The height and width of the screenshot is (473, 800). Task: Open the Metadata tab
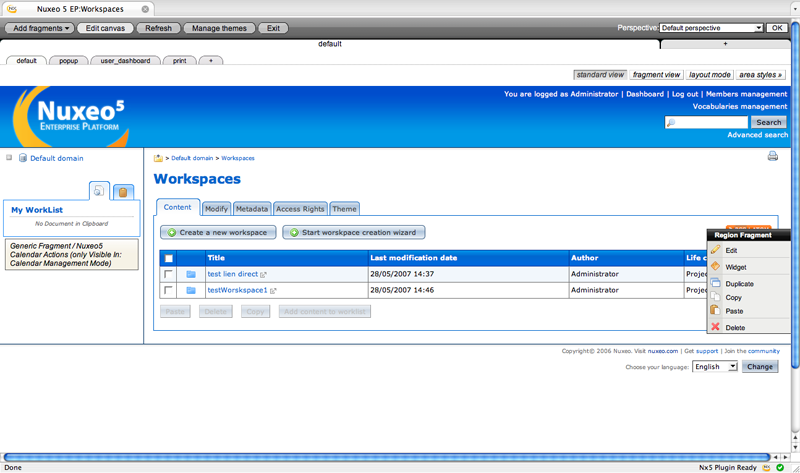coord(252,209)
